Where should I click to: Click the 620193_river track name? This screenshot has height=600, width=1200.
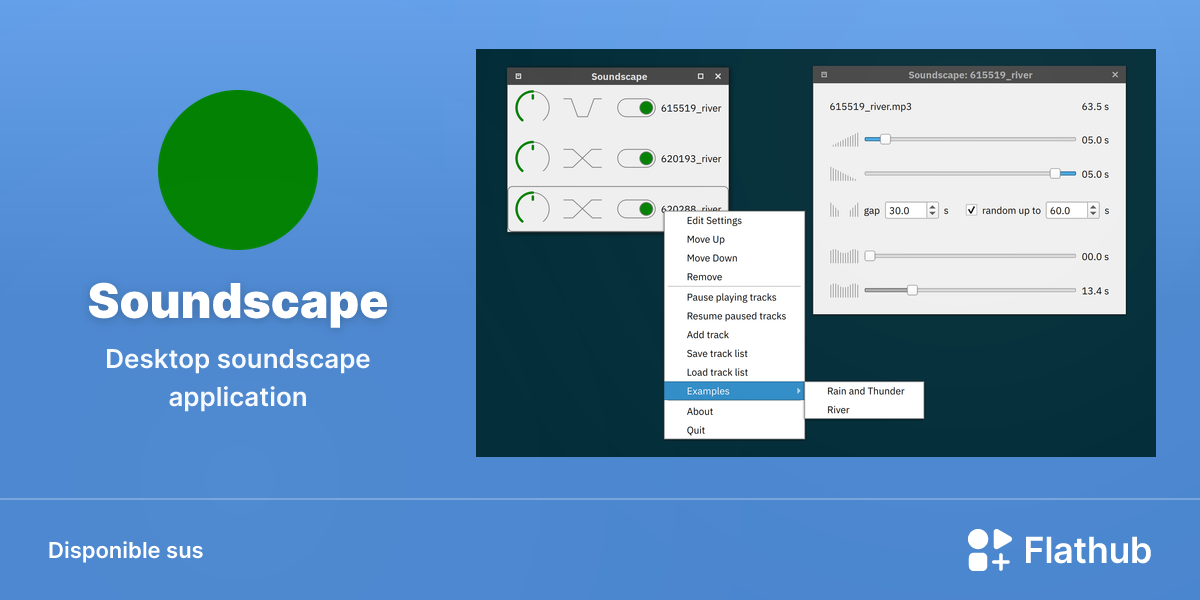[691, 158]
